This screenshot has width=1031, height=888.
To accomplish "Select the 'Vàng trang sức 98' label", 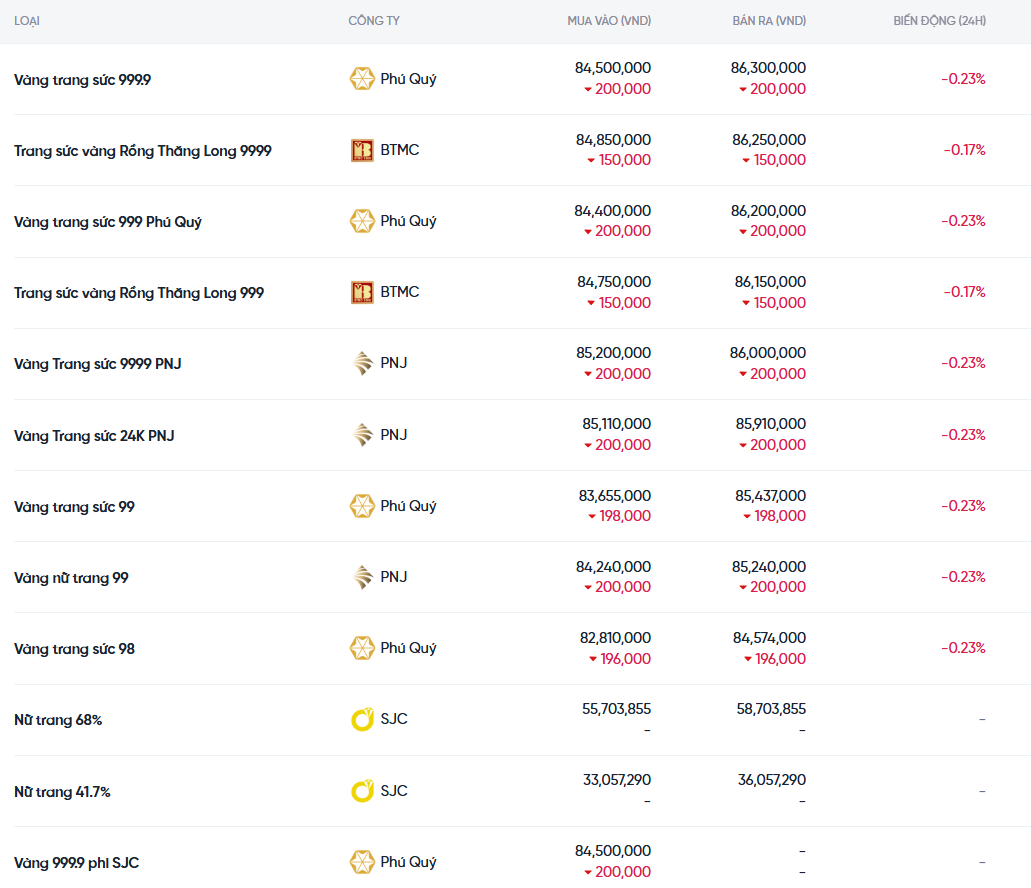I will [74, 649].
